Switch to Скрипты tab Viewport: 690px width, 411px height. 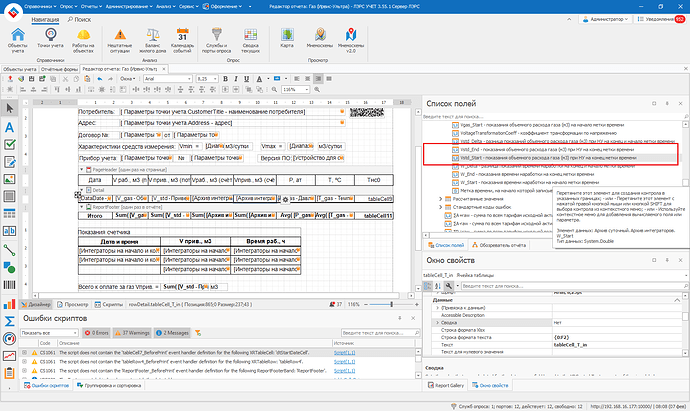point(109,304)
